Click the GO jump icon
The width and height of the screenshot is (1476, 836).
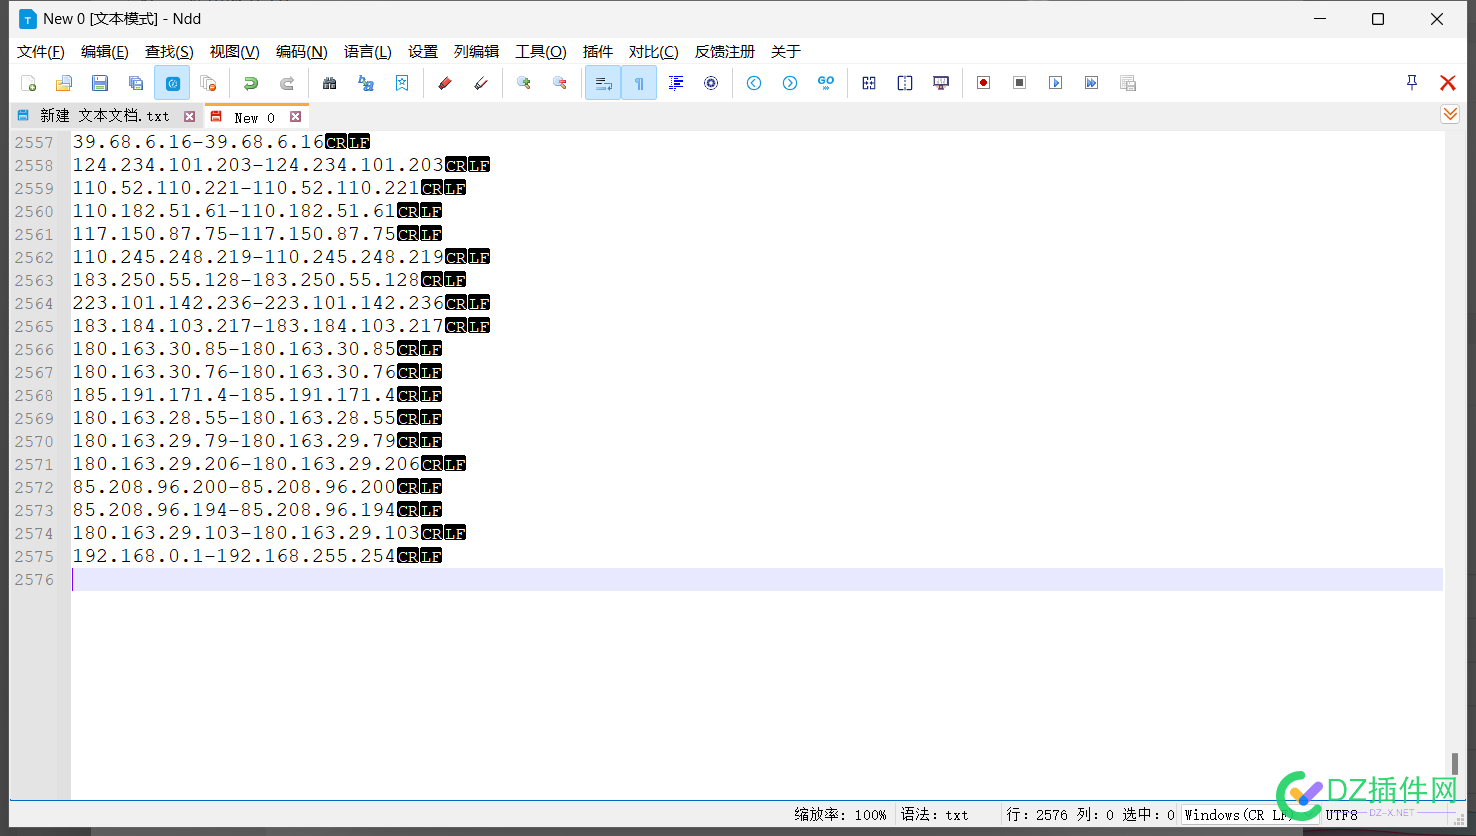[826, 83]
